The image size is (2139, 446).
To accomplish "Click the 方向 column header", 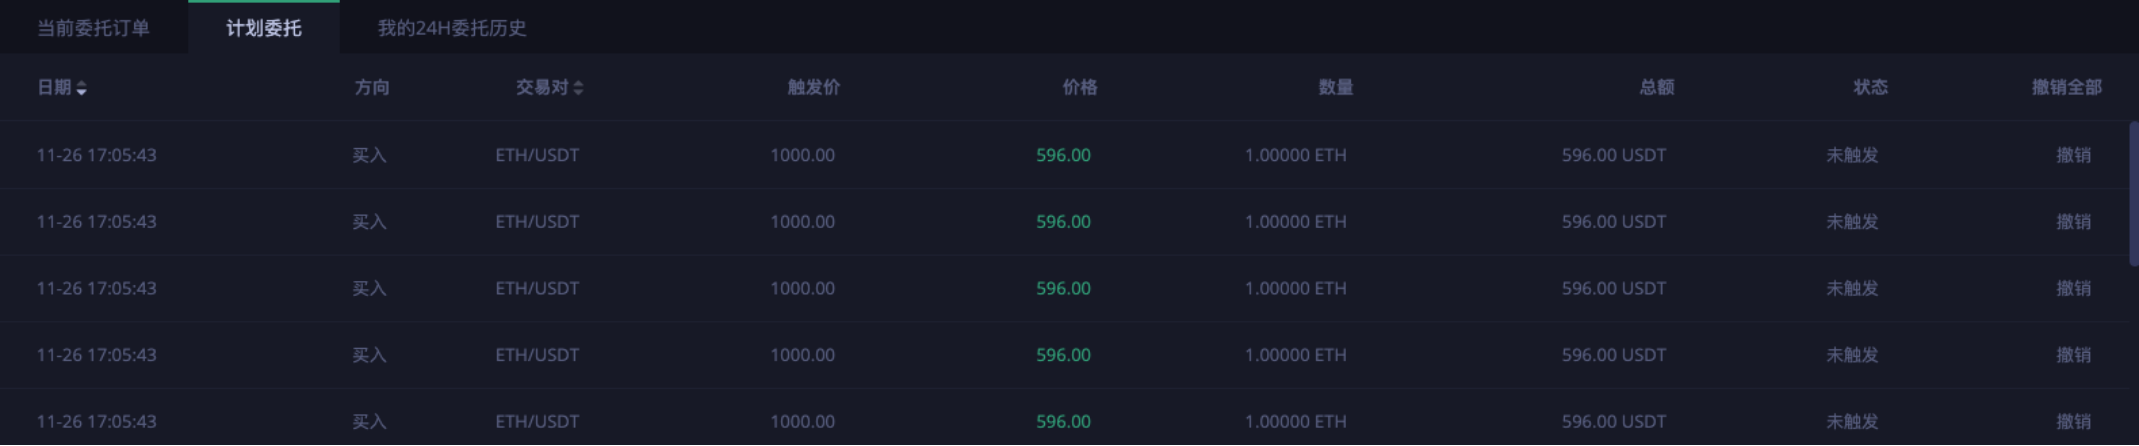I will 372,88.
